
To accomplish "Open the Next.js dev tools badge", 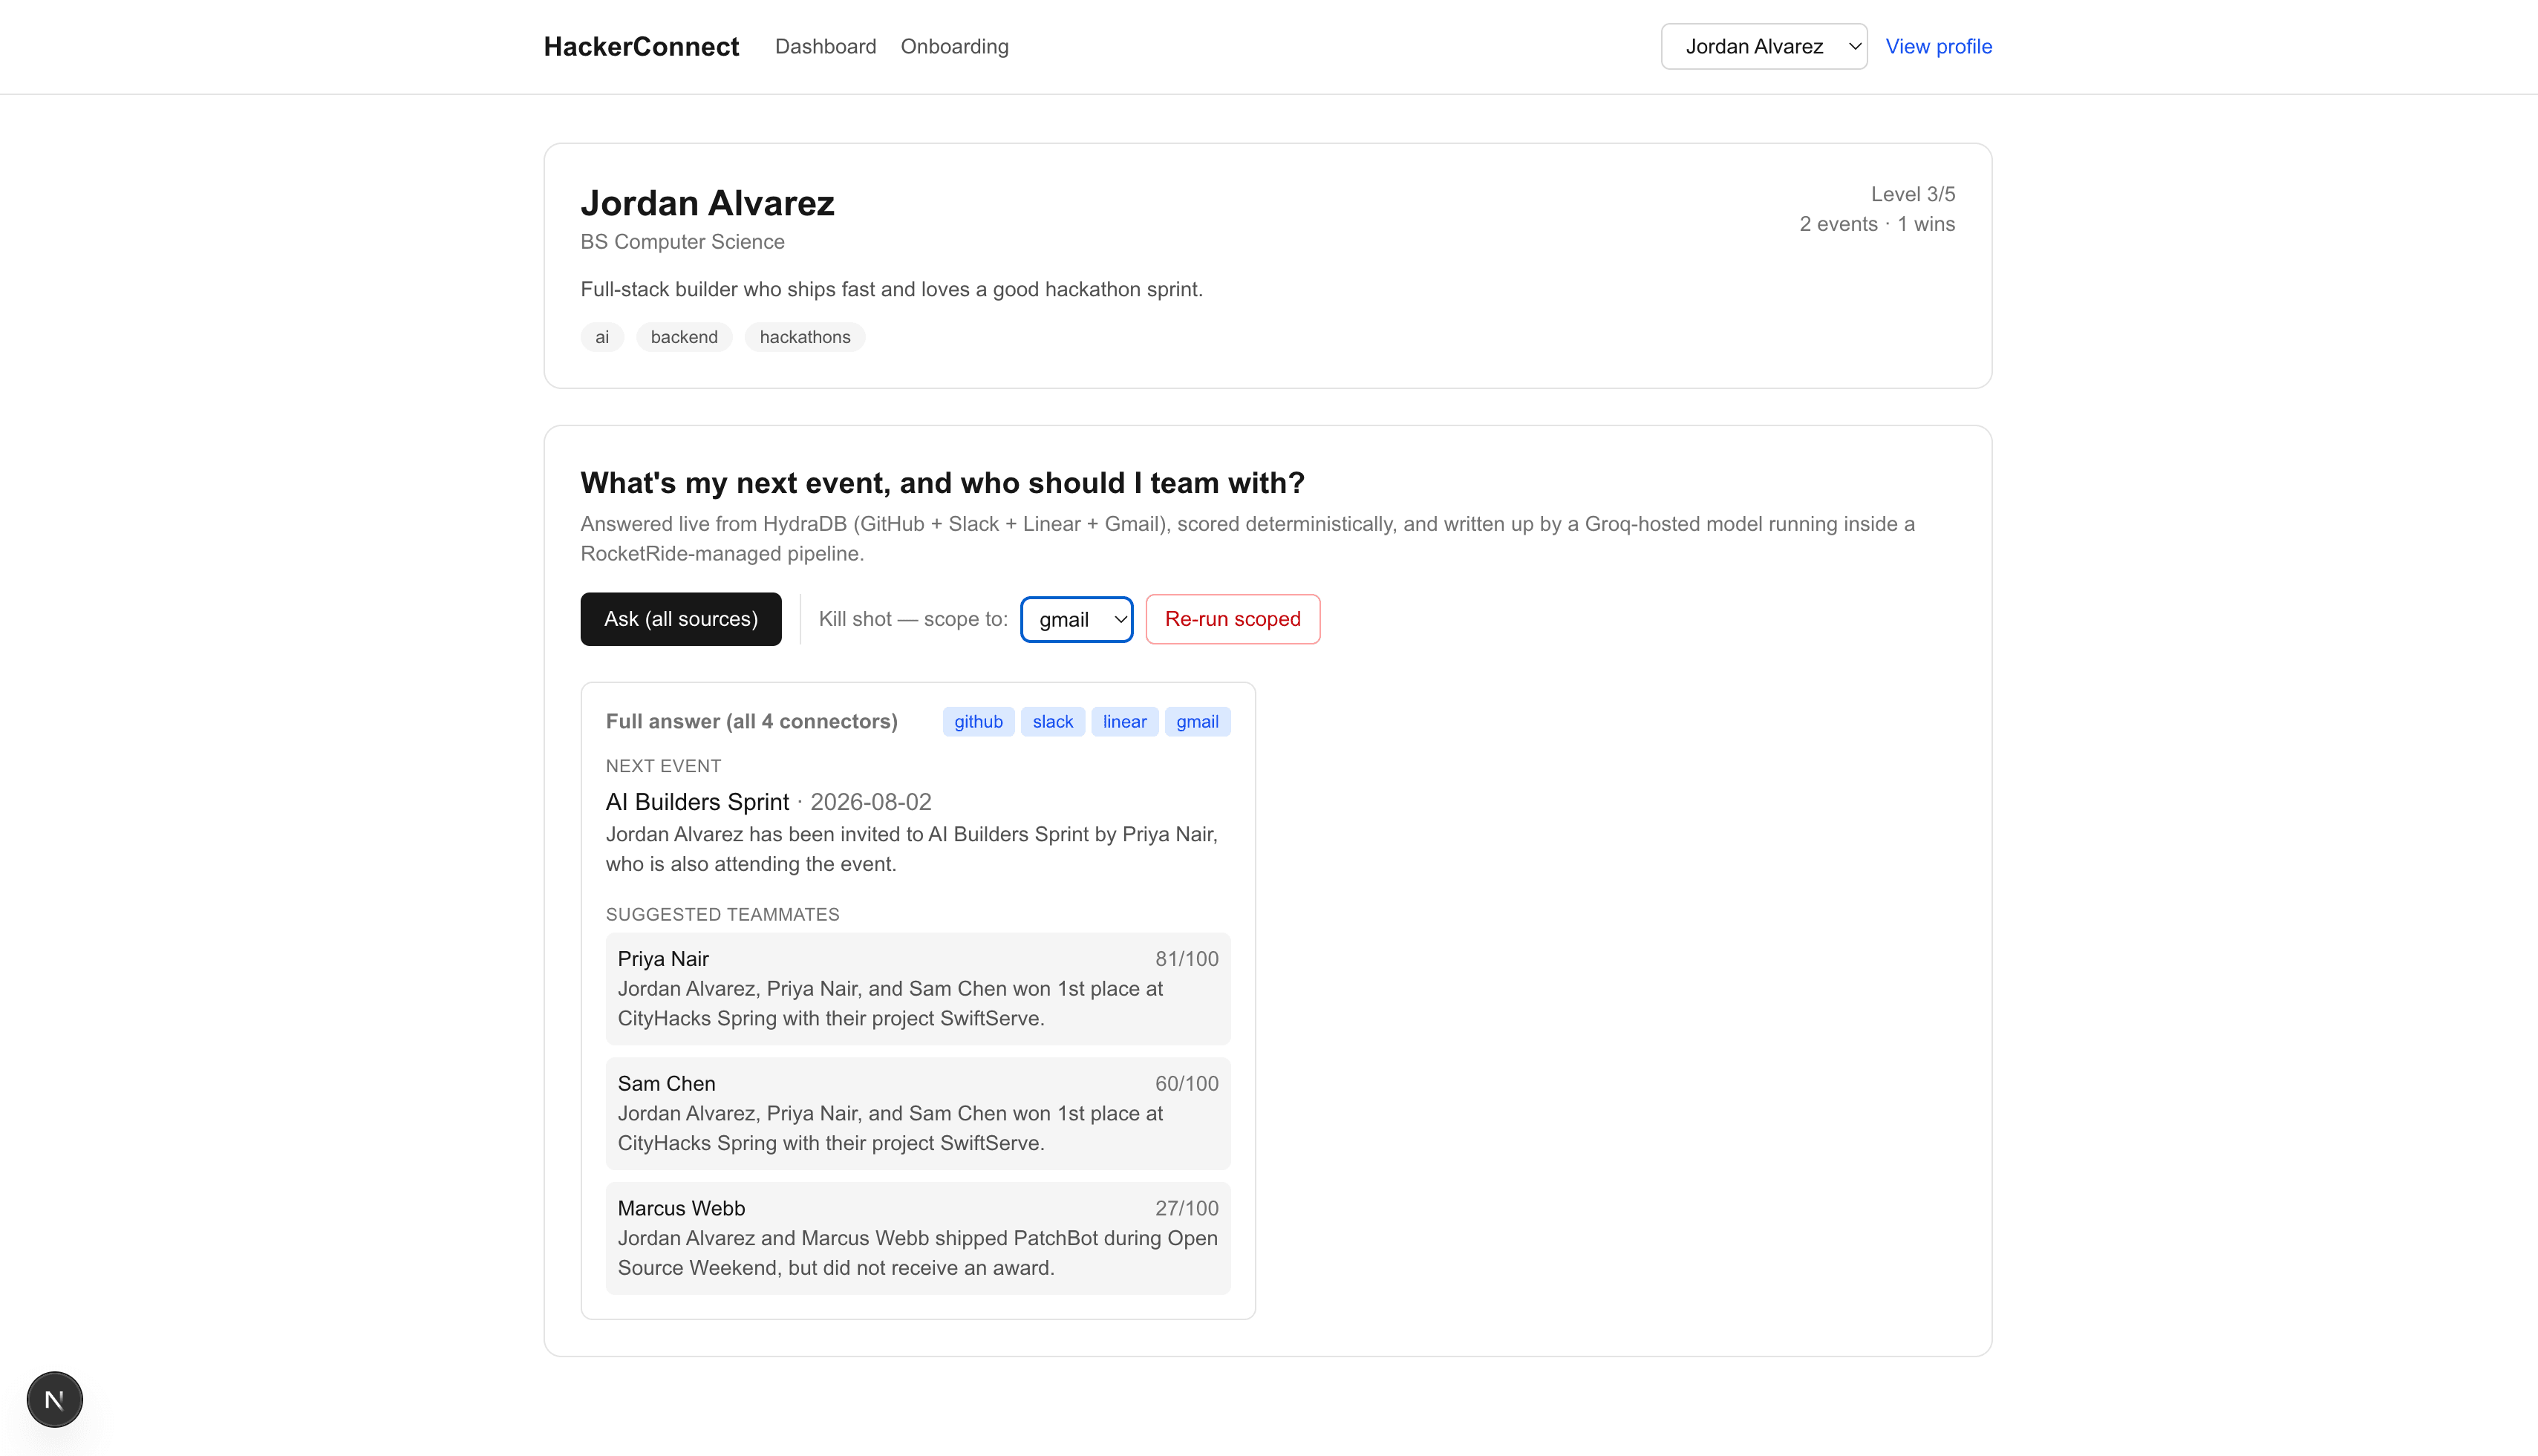I will pos(55,1399).
